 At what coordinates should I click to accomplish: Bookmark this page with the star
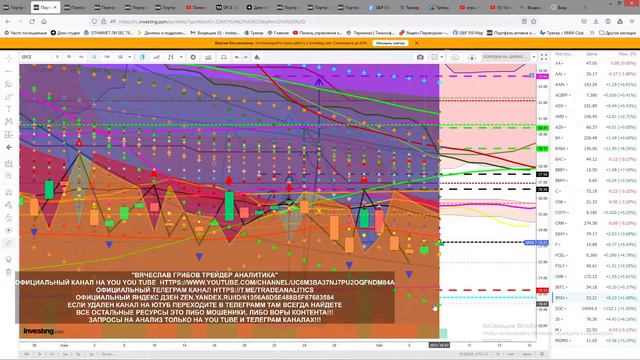tap(533, 22)
